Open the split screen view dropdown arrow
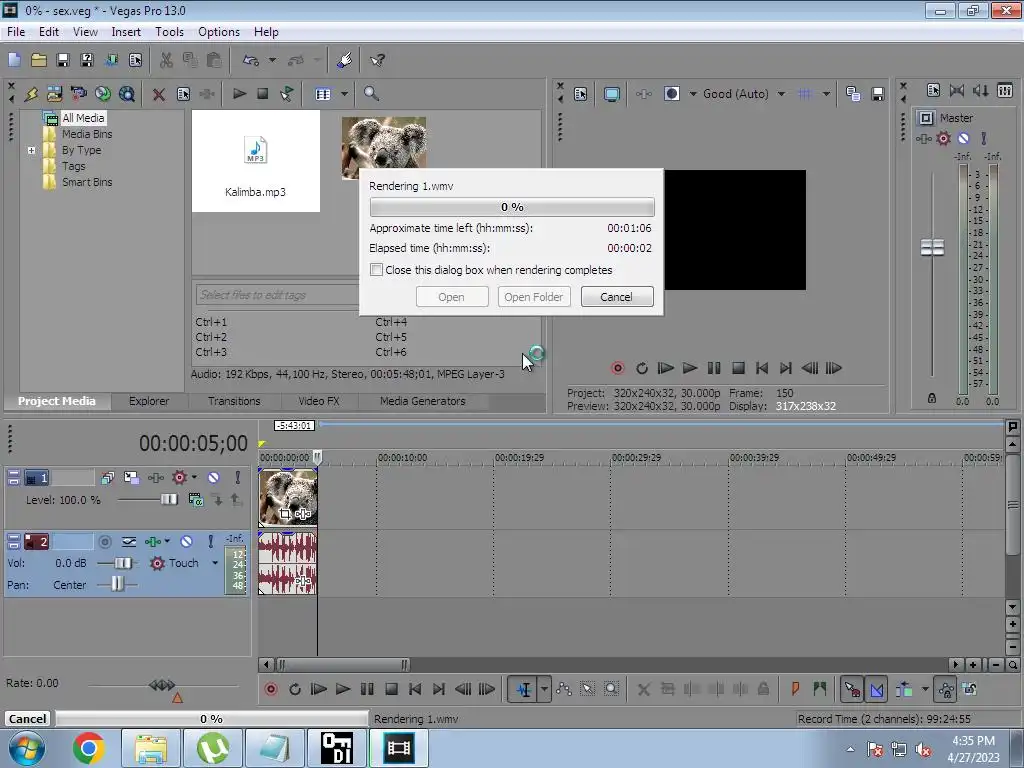Viewport: 1024px width, 768px height. (x=693, y=94)
